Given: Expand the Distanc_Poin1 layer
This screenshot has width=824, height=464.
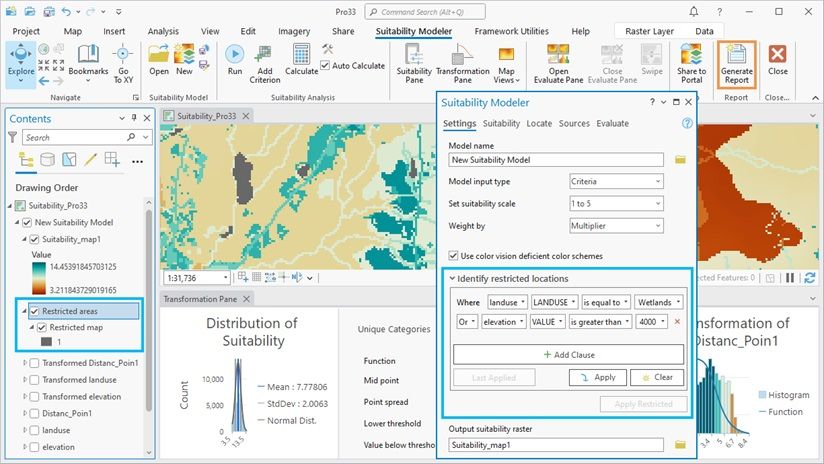Looking at the screenshot, I should click(x=25, y=414).
